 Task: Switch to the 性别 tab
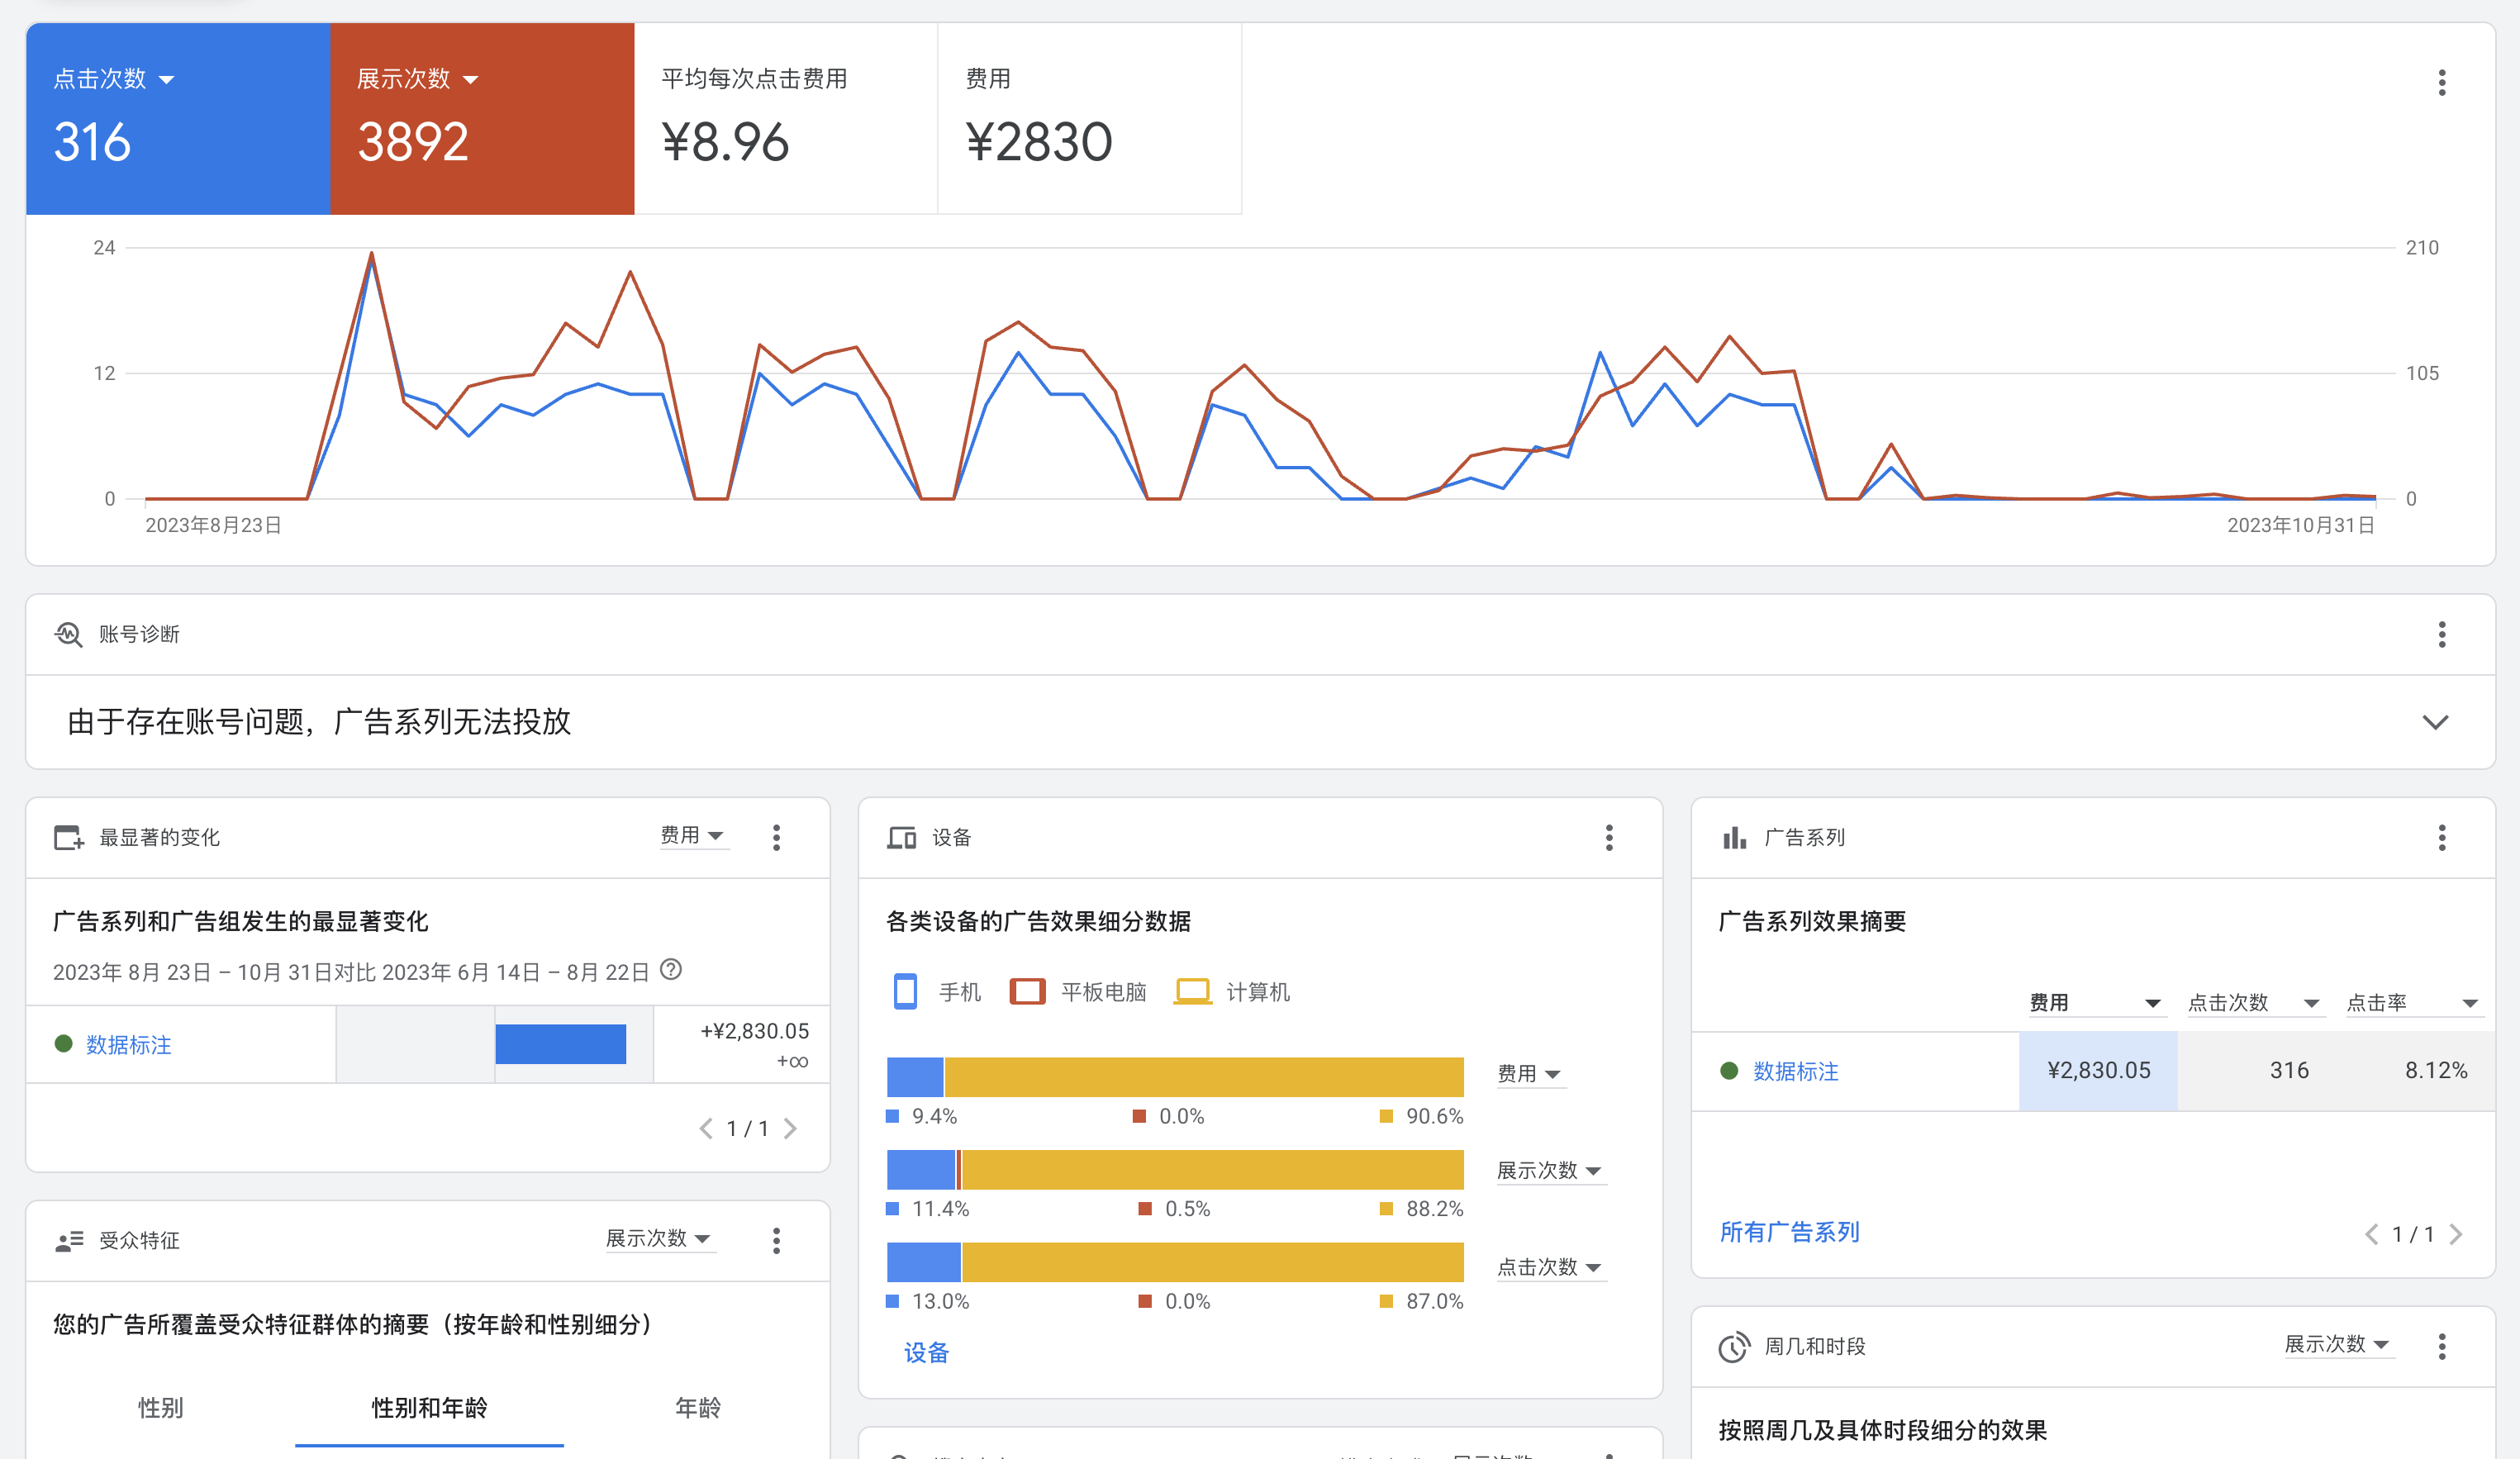pyautogui.click(x=160, y=1409)
